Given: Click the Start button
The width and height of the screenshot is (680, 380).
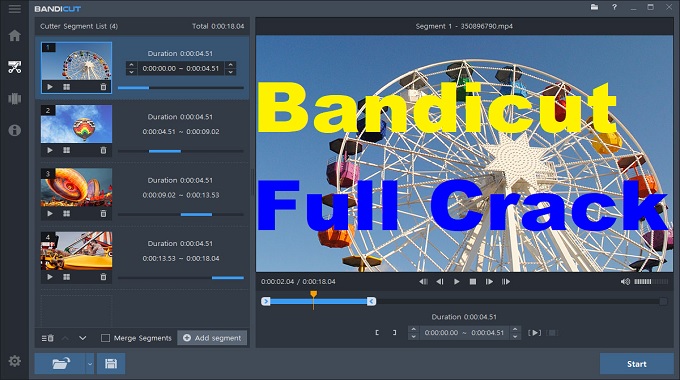Looking at the screenshot, I should pyautogui.click(x=637, y=364).
